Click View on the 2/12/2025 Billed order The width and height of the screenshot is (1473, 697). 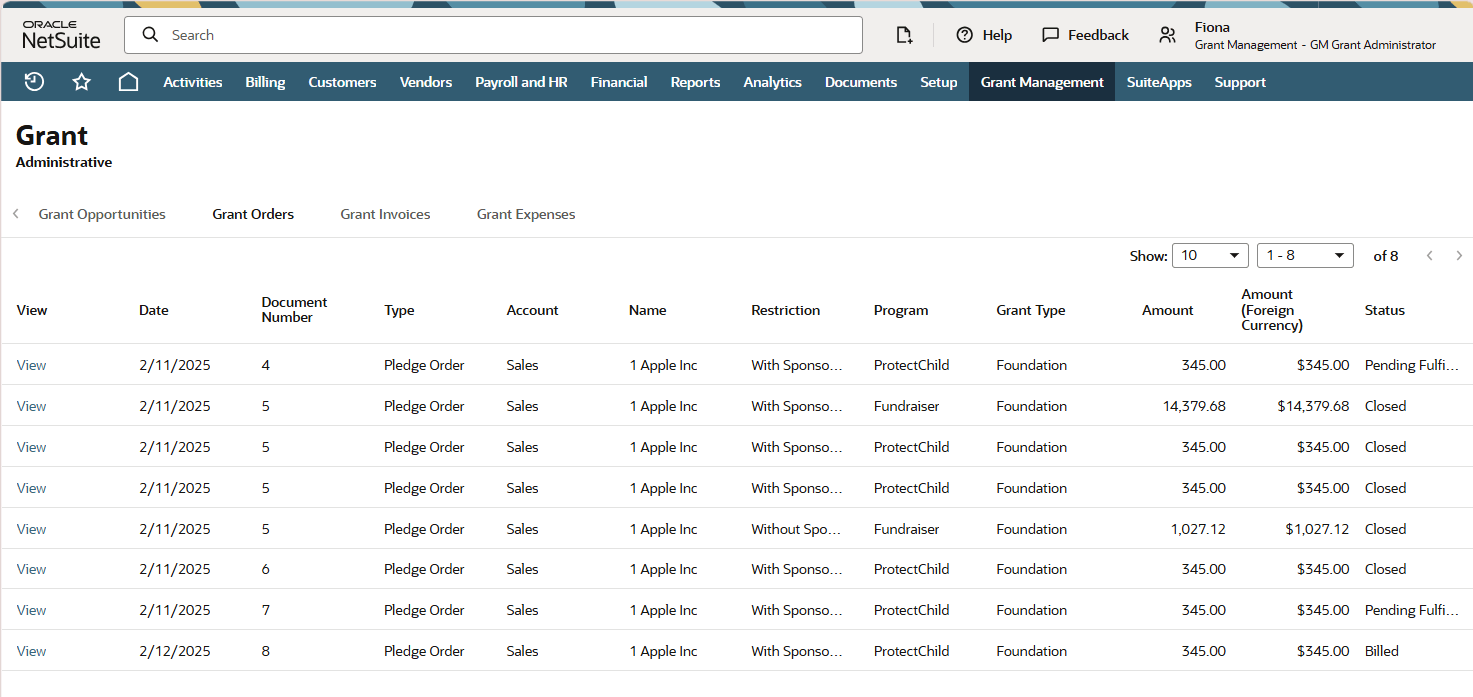(31, 650)
